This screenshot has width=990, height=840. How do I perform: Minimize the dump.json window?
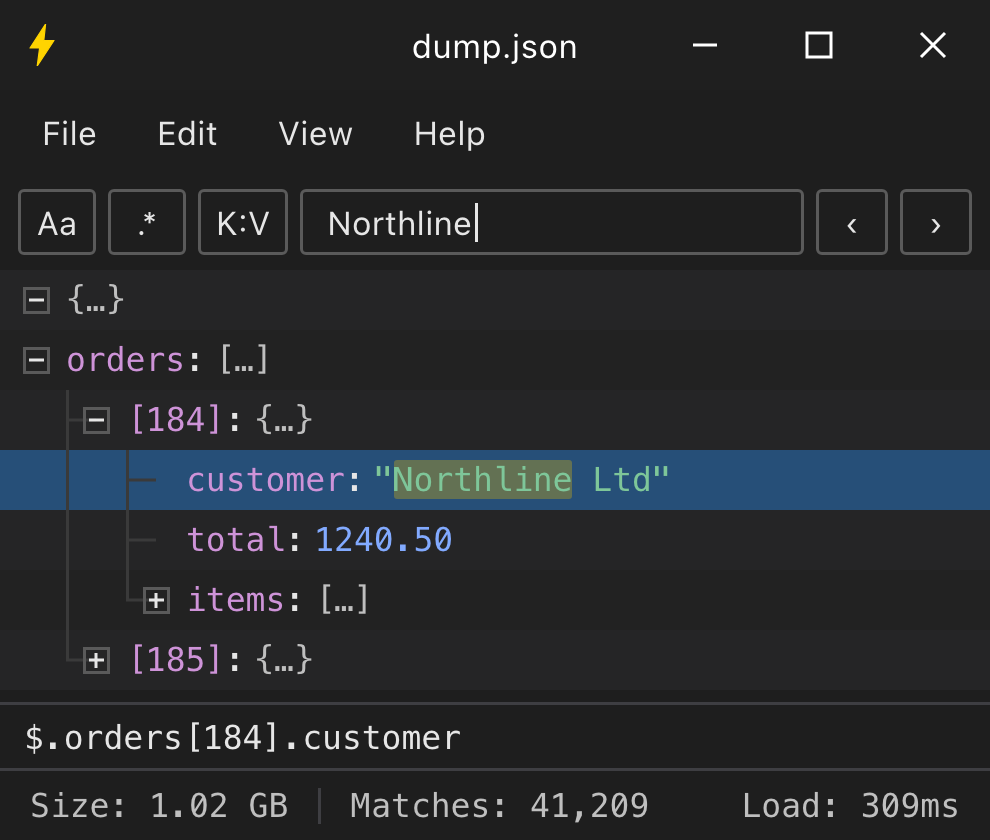pyautogui.click(x=705, y=45)
